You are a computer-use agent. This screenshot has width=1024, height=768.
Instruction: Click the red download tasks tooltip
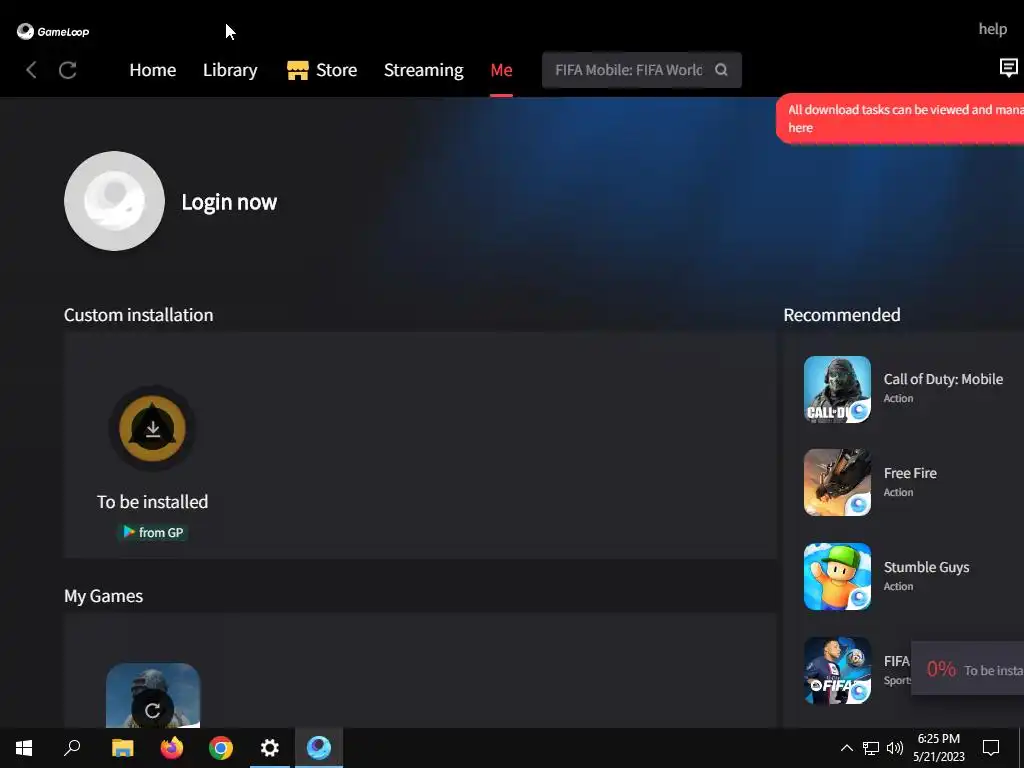900,119
